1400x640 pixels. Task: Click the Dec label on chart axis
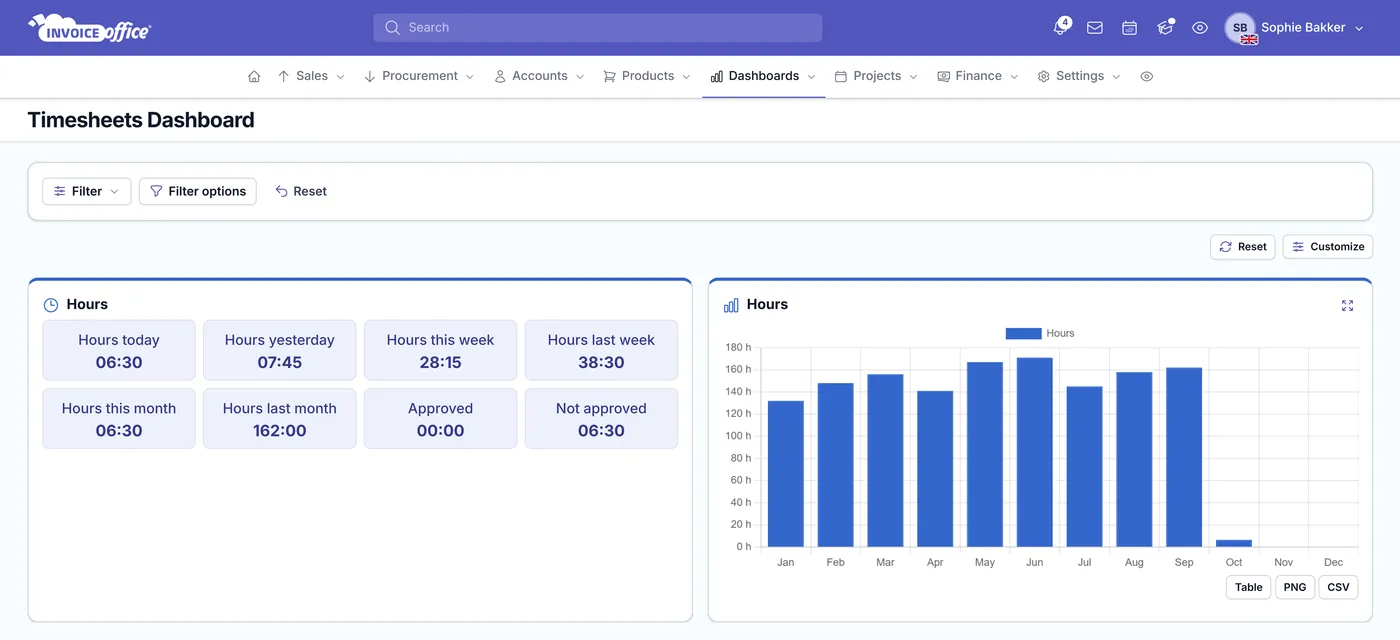pyautogui.click(x=1333, y=562)
